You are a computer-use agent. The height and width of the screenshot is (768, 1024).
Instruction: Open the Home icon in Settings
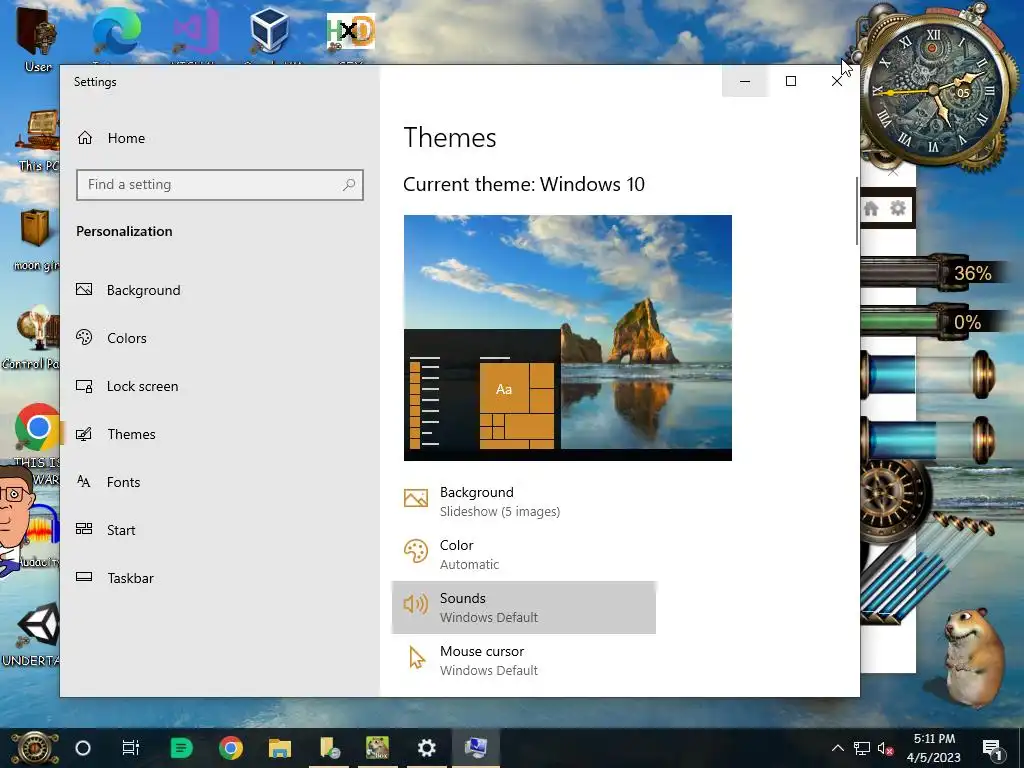pyautogui.click(x=85, y=138)
